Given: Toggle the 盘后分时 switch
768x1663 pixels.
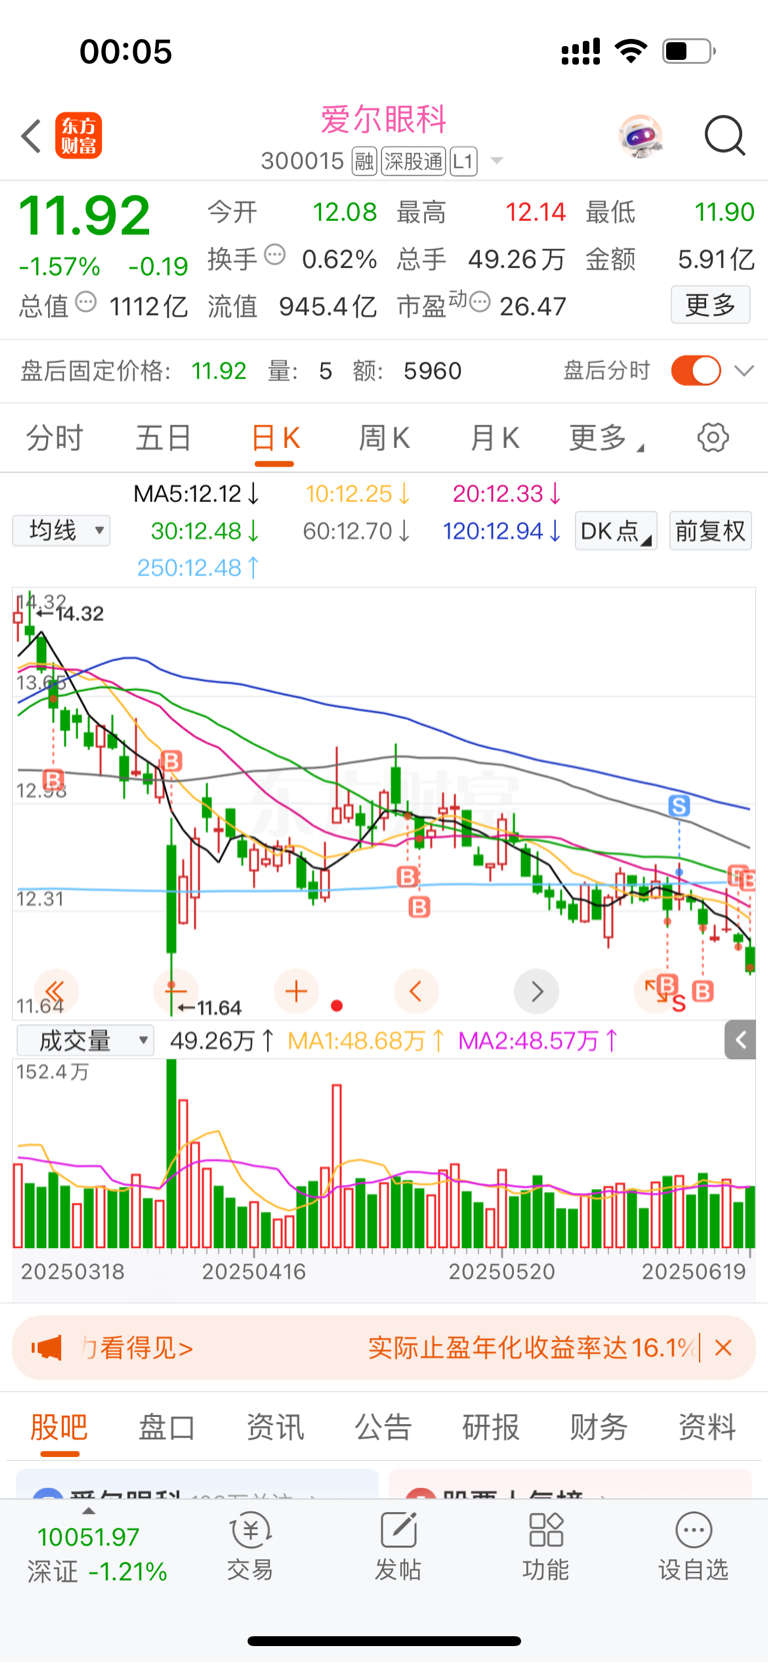Looking at the screenshot, I should click(x=696, y=371).
